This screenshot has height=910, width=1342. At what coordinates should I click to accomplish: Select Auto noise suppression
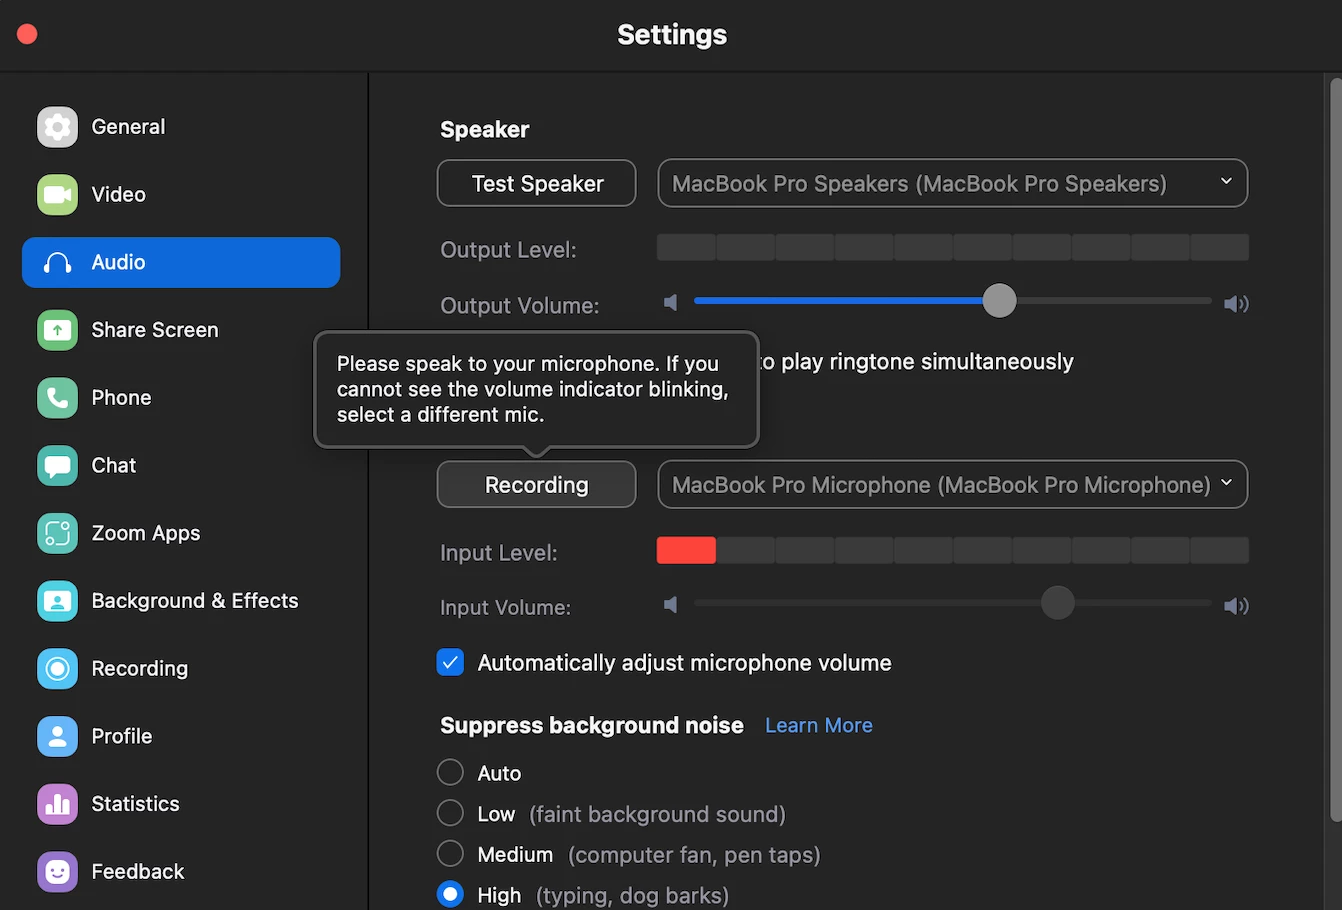click(450, 773)
